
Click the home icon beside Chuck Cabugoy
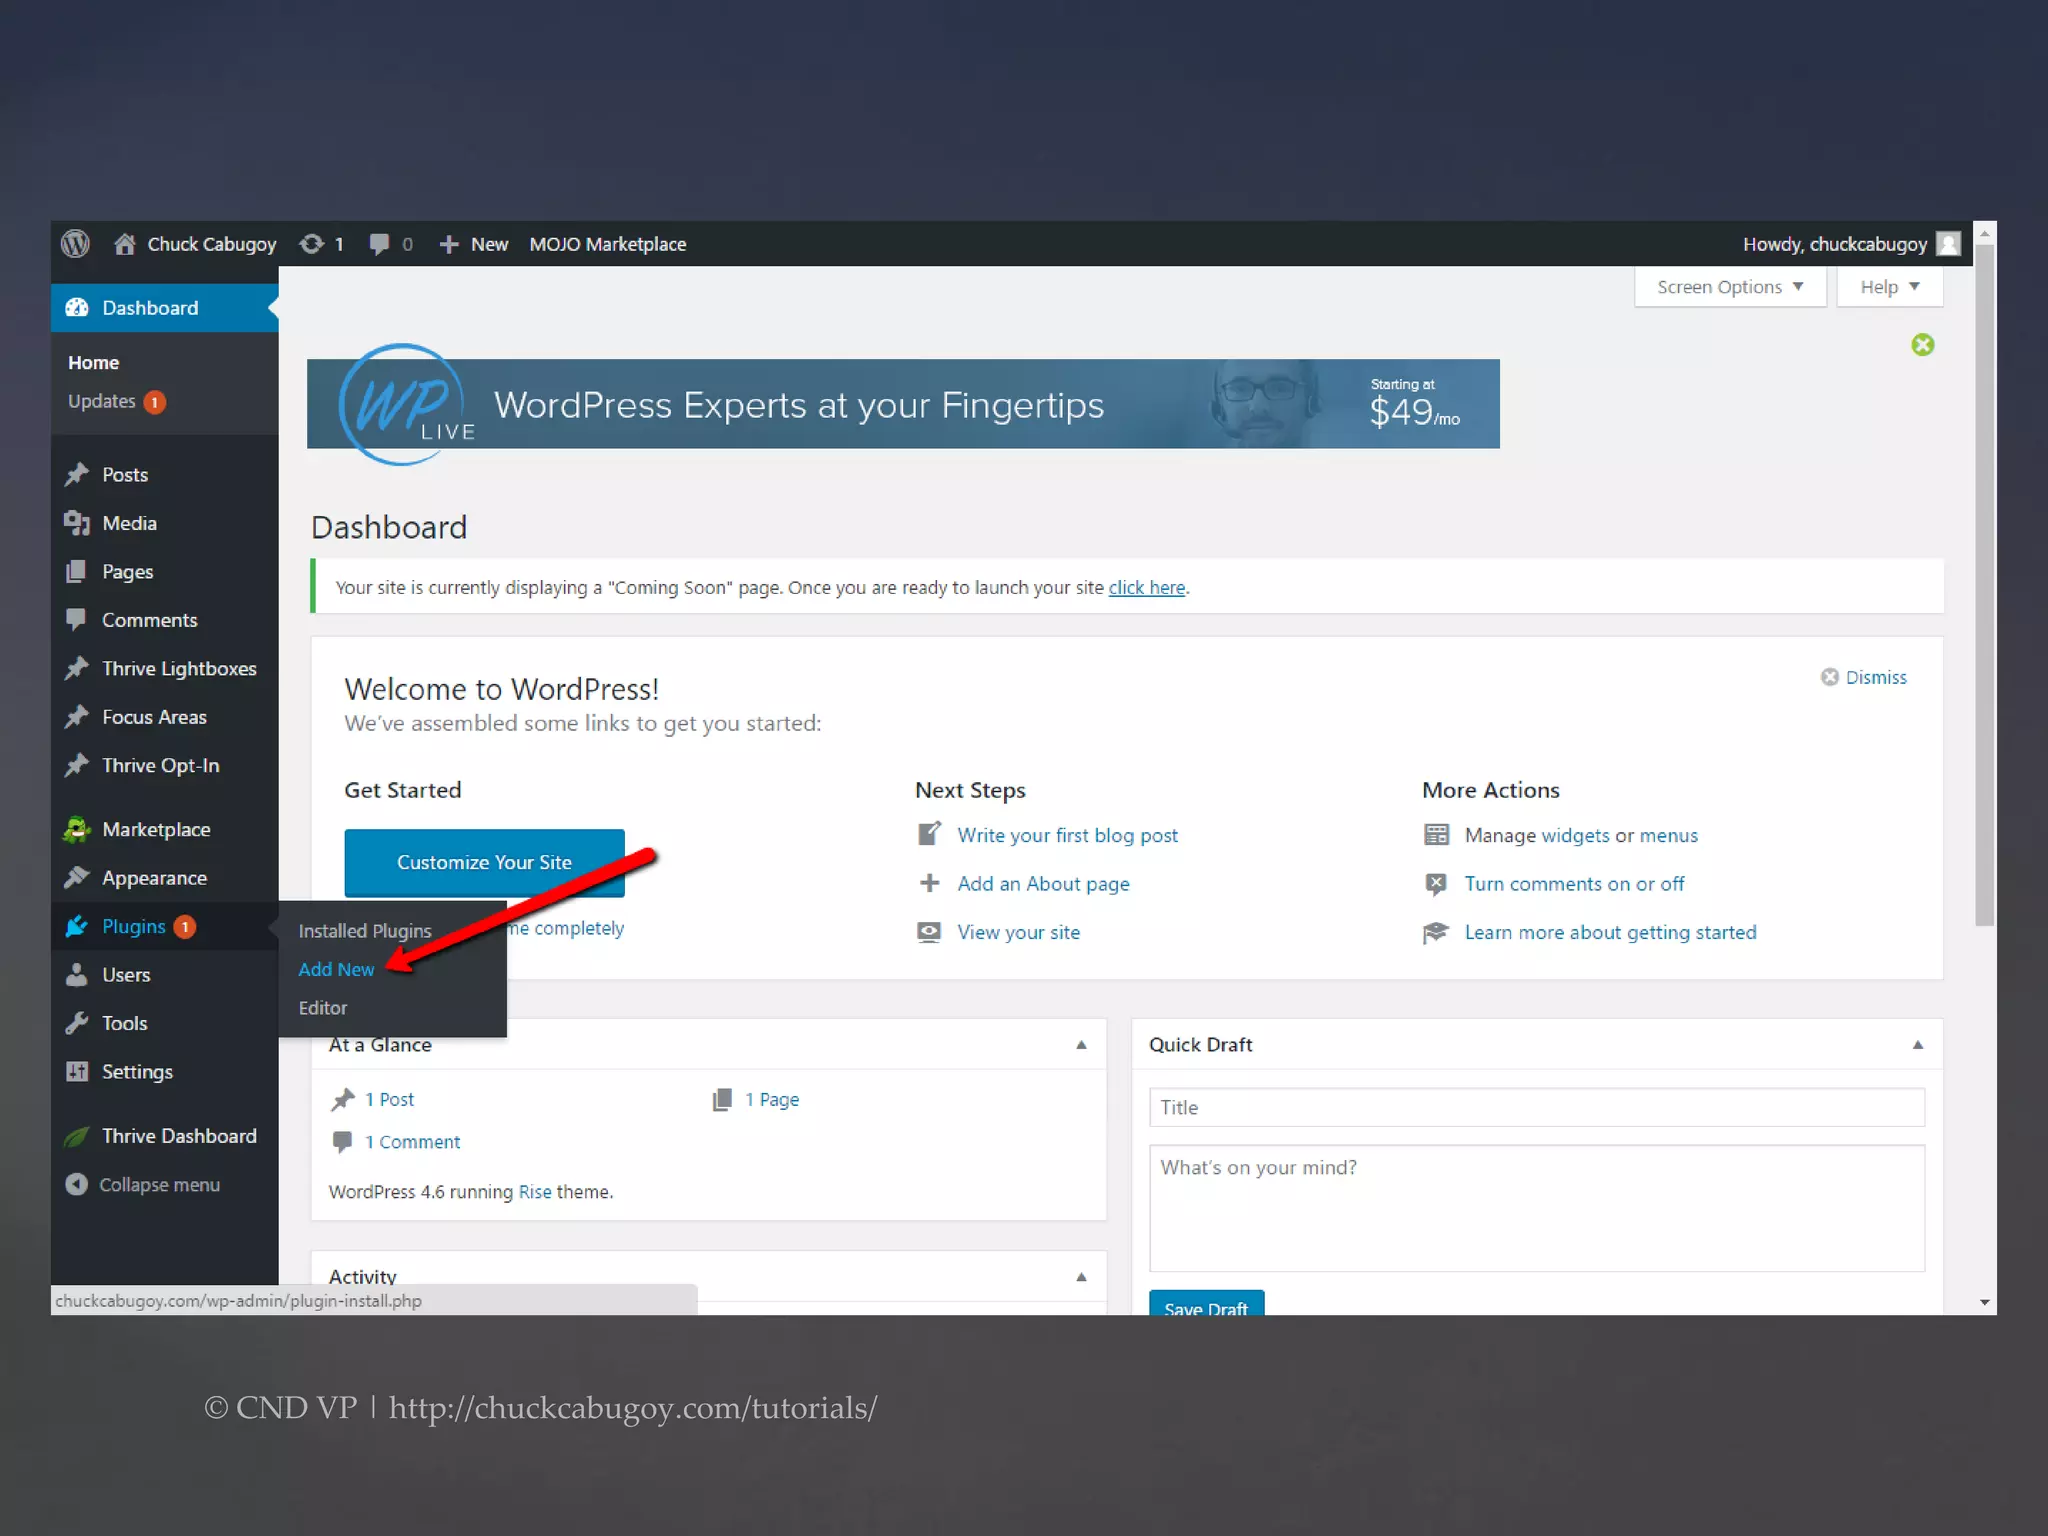124,244
